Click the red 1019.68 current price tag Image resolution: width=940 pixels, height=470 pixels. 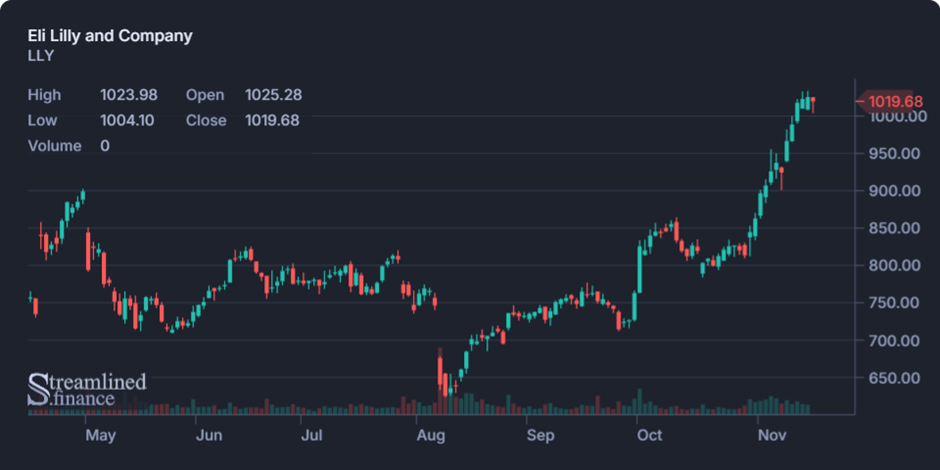[891, 102]
